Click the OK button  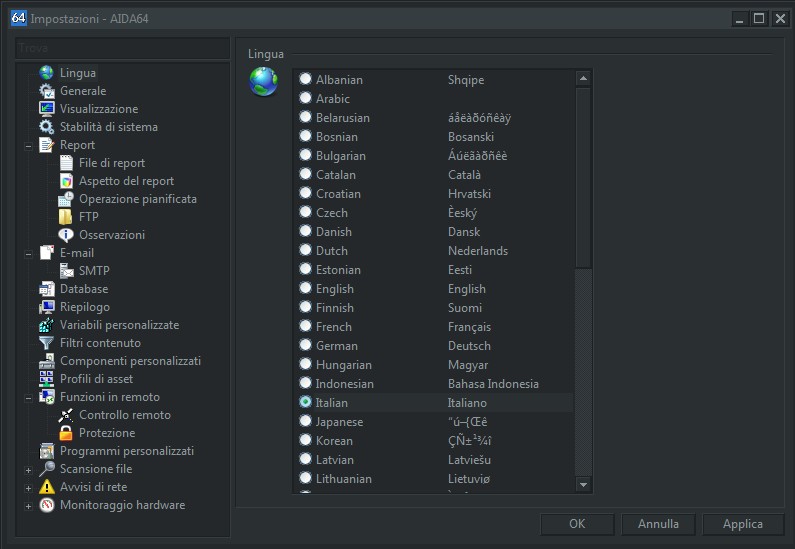coord(577,524)
